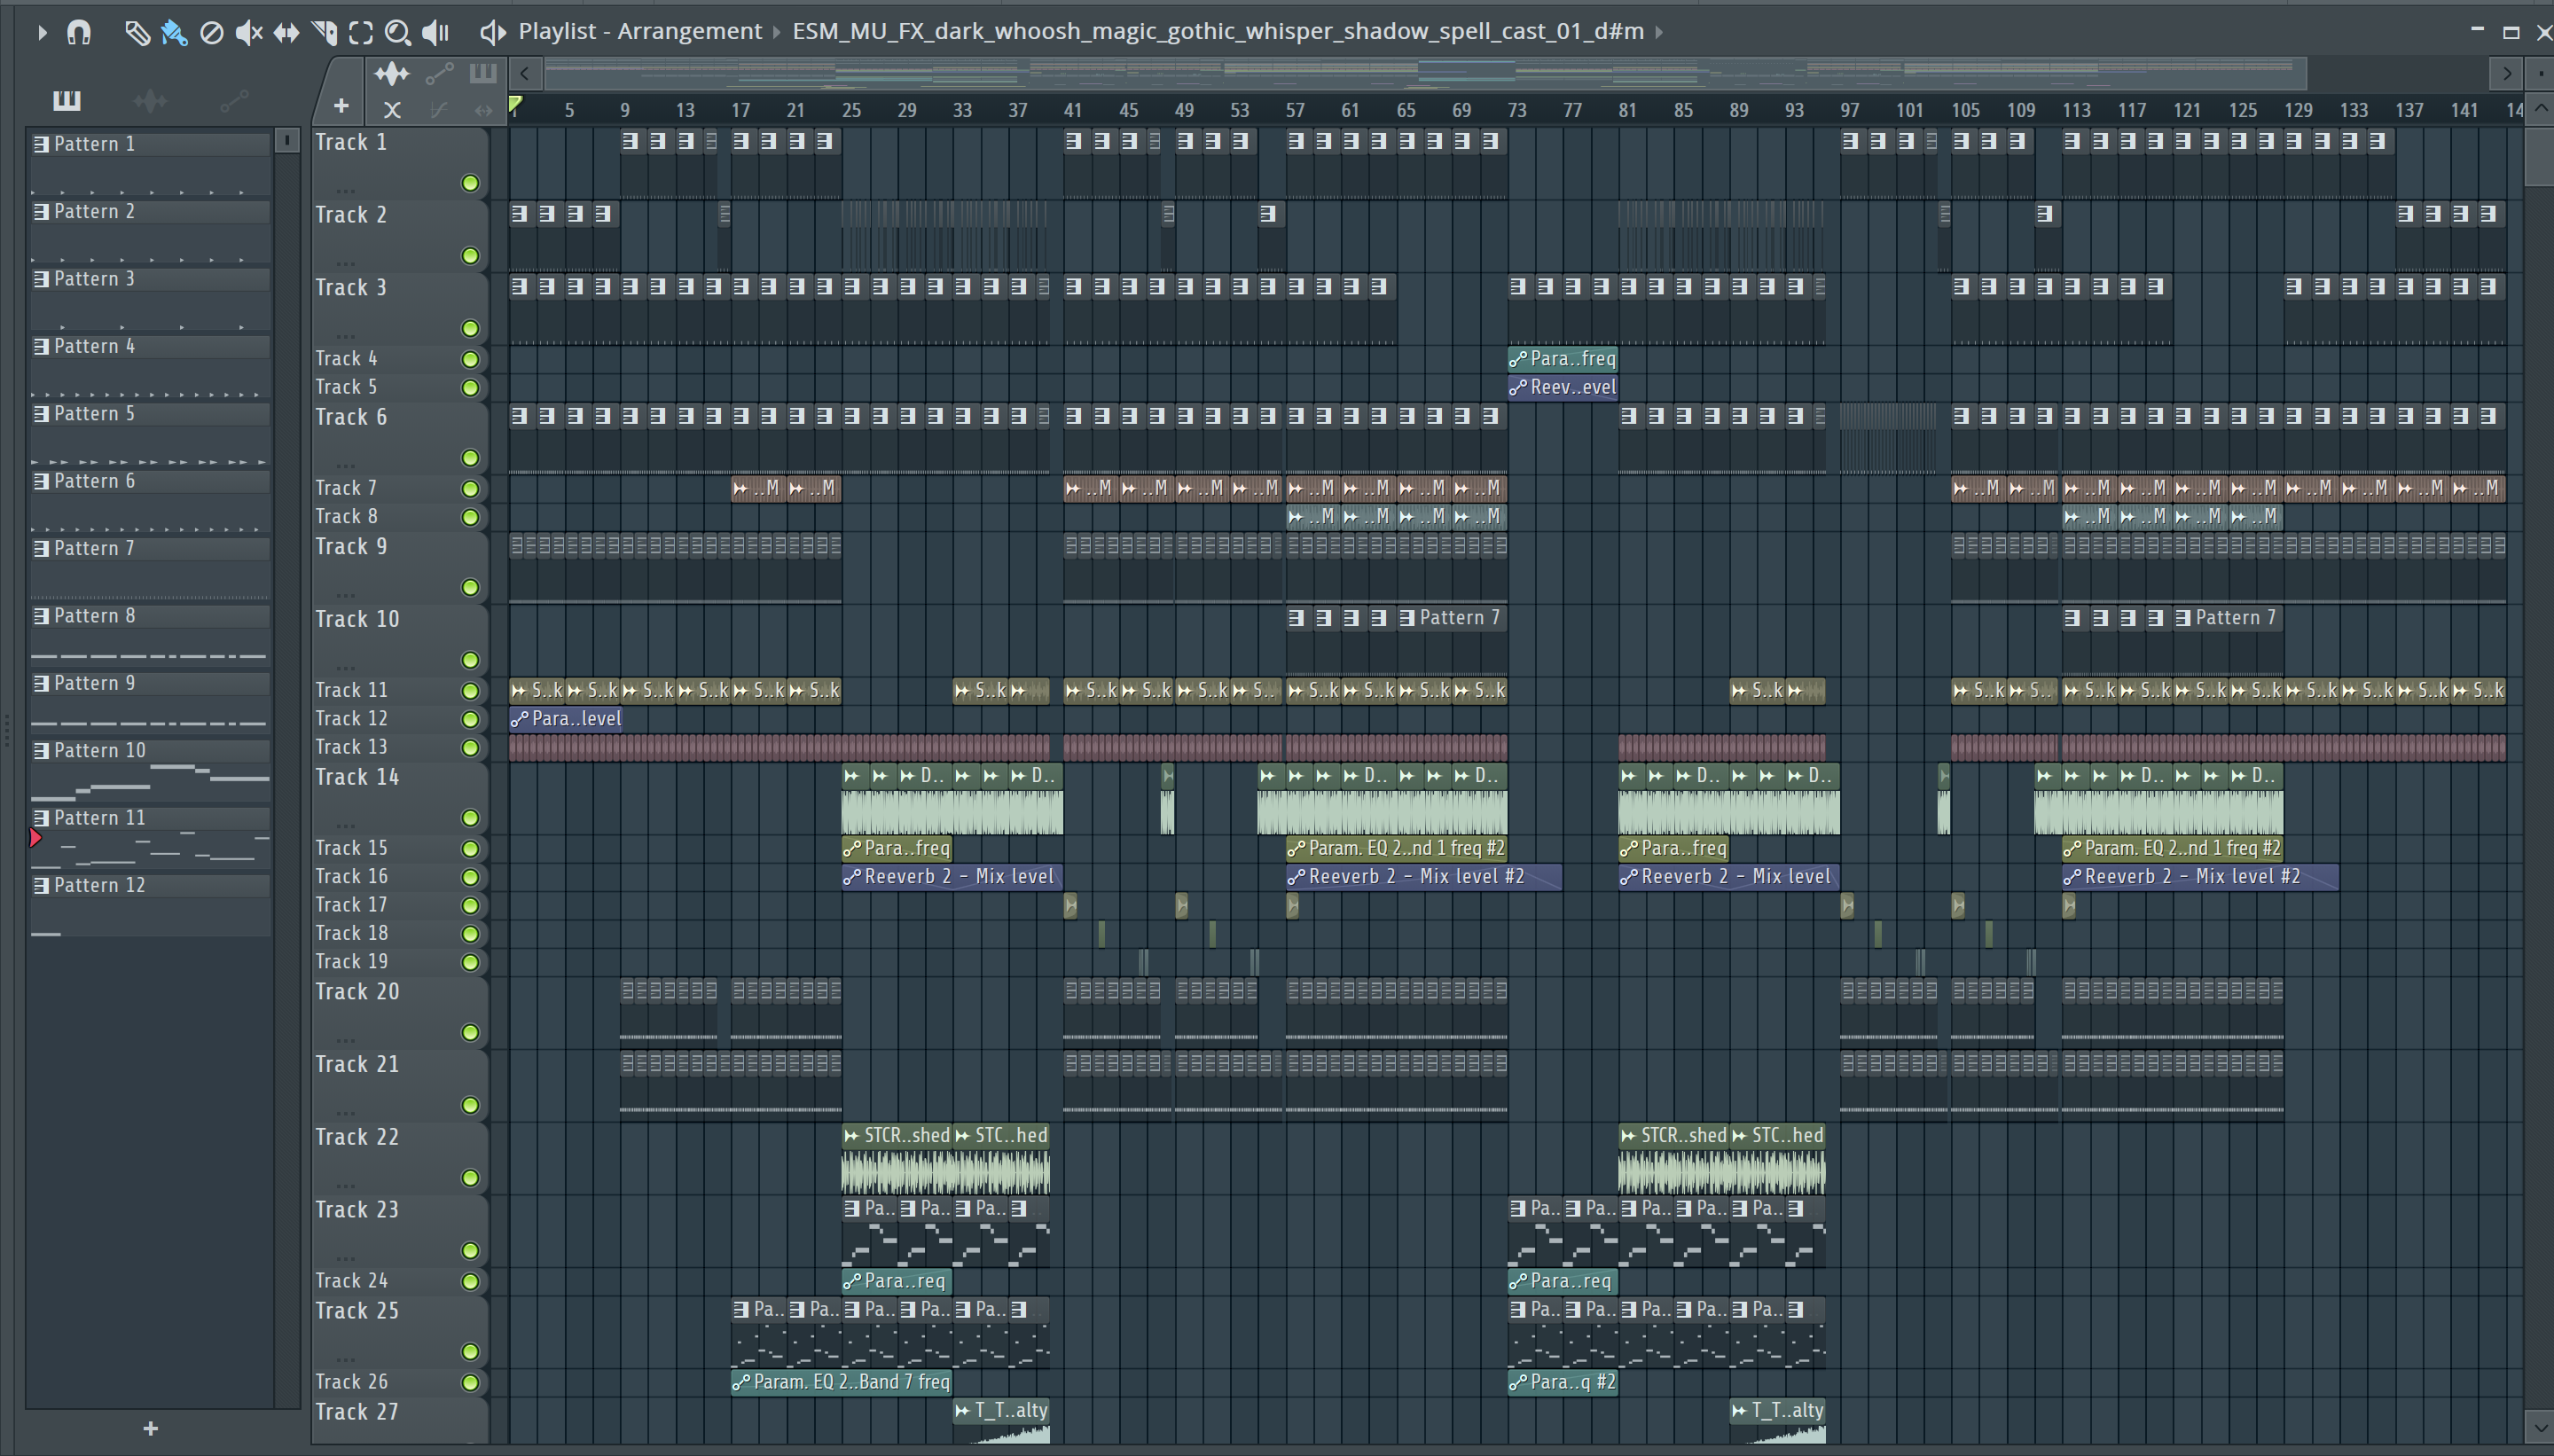The height and width of the screenshot is (1456, 2554).
Task: Select the Mute speaker tool
Action: click(249, 33)
